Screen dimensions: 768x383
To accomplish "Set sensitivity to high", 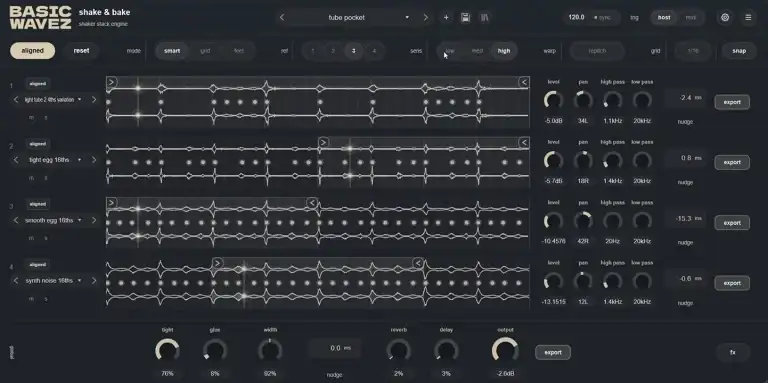I will coord(504,50).
